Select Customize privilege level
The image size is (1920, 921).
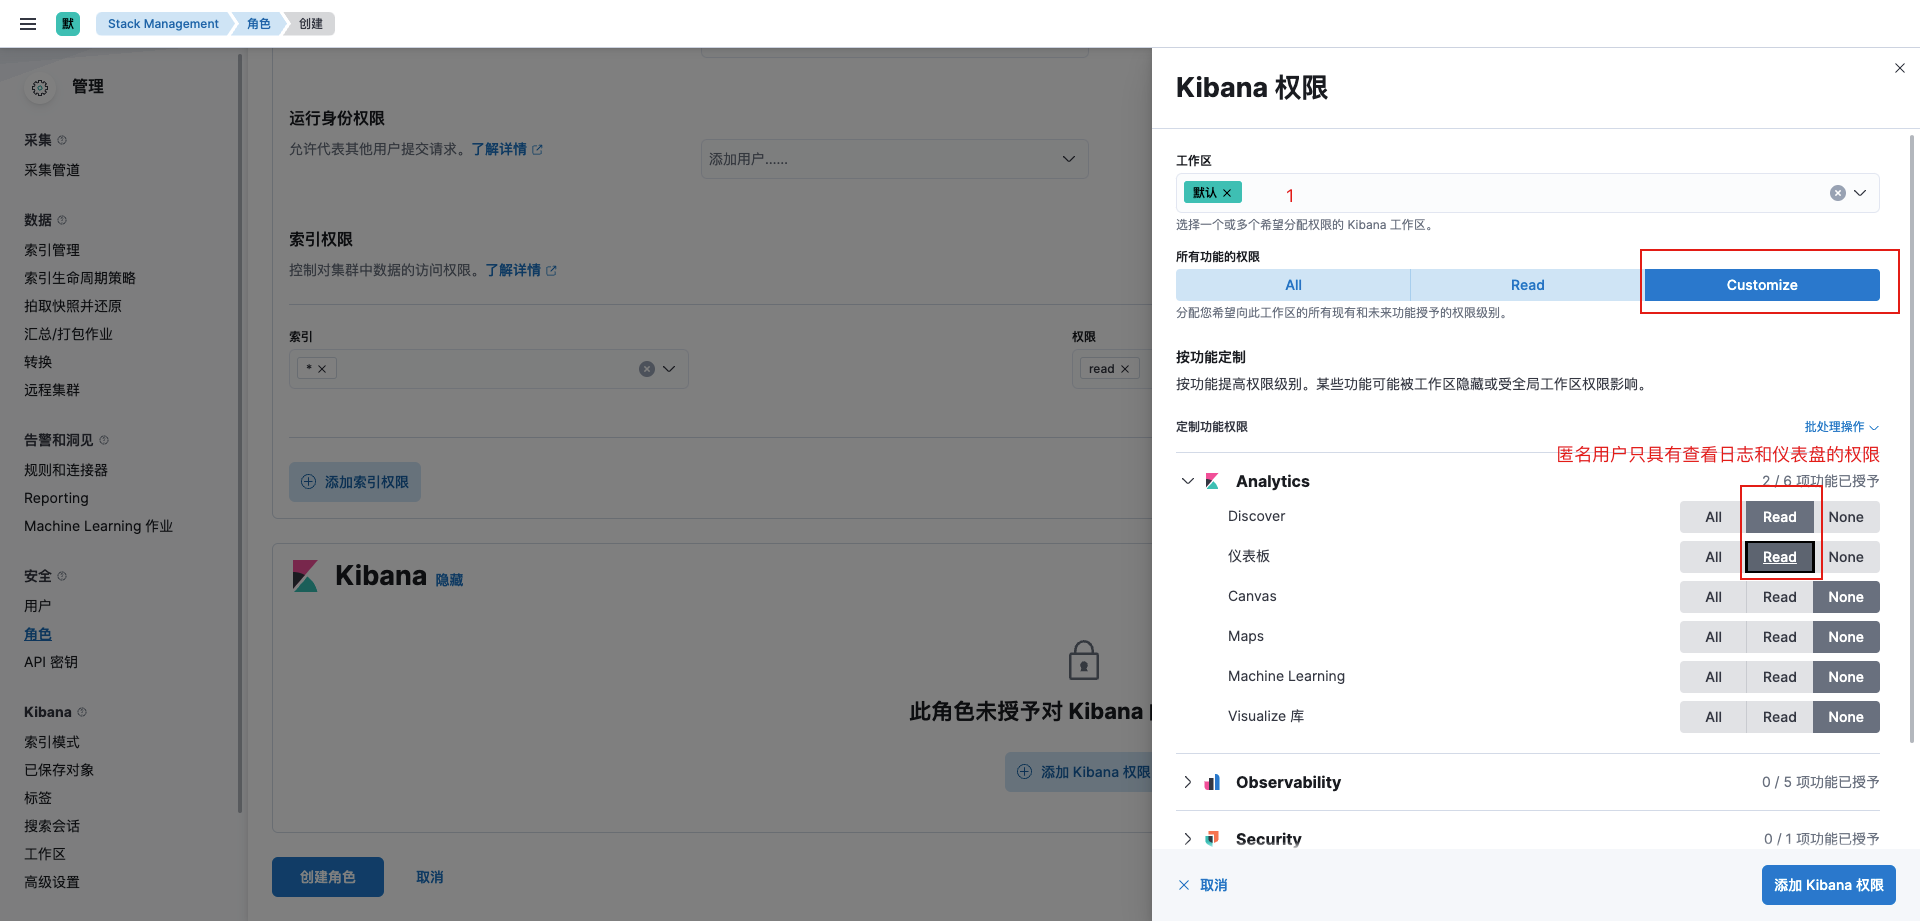[x=1762, y=285]
